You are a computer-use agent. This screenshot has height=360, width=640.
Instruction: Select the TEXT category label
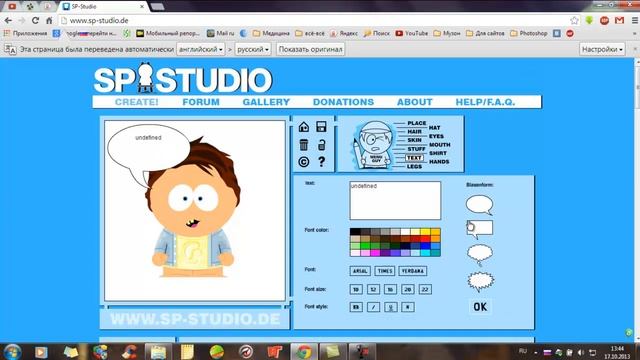click(414, 158)
